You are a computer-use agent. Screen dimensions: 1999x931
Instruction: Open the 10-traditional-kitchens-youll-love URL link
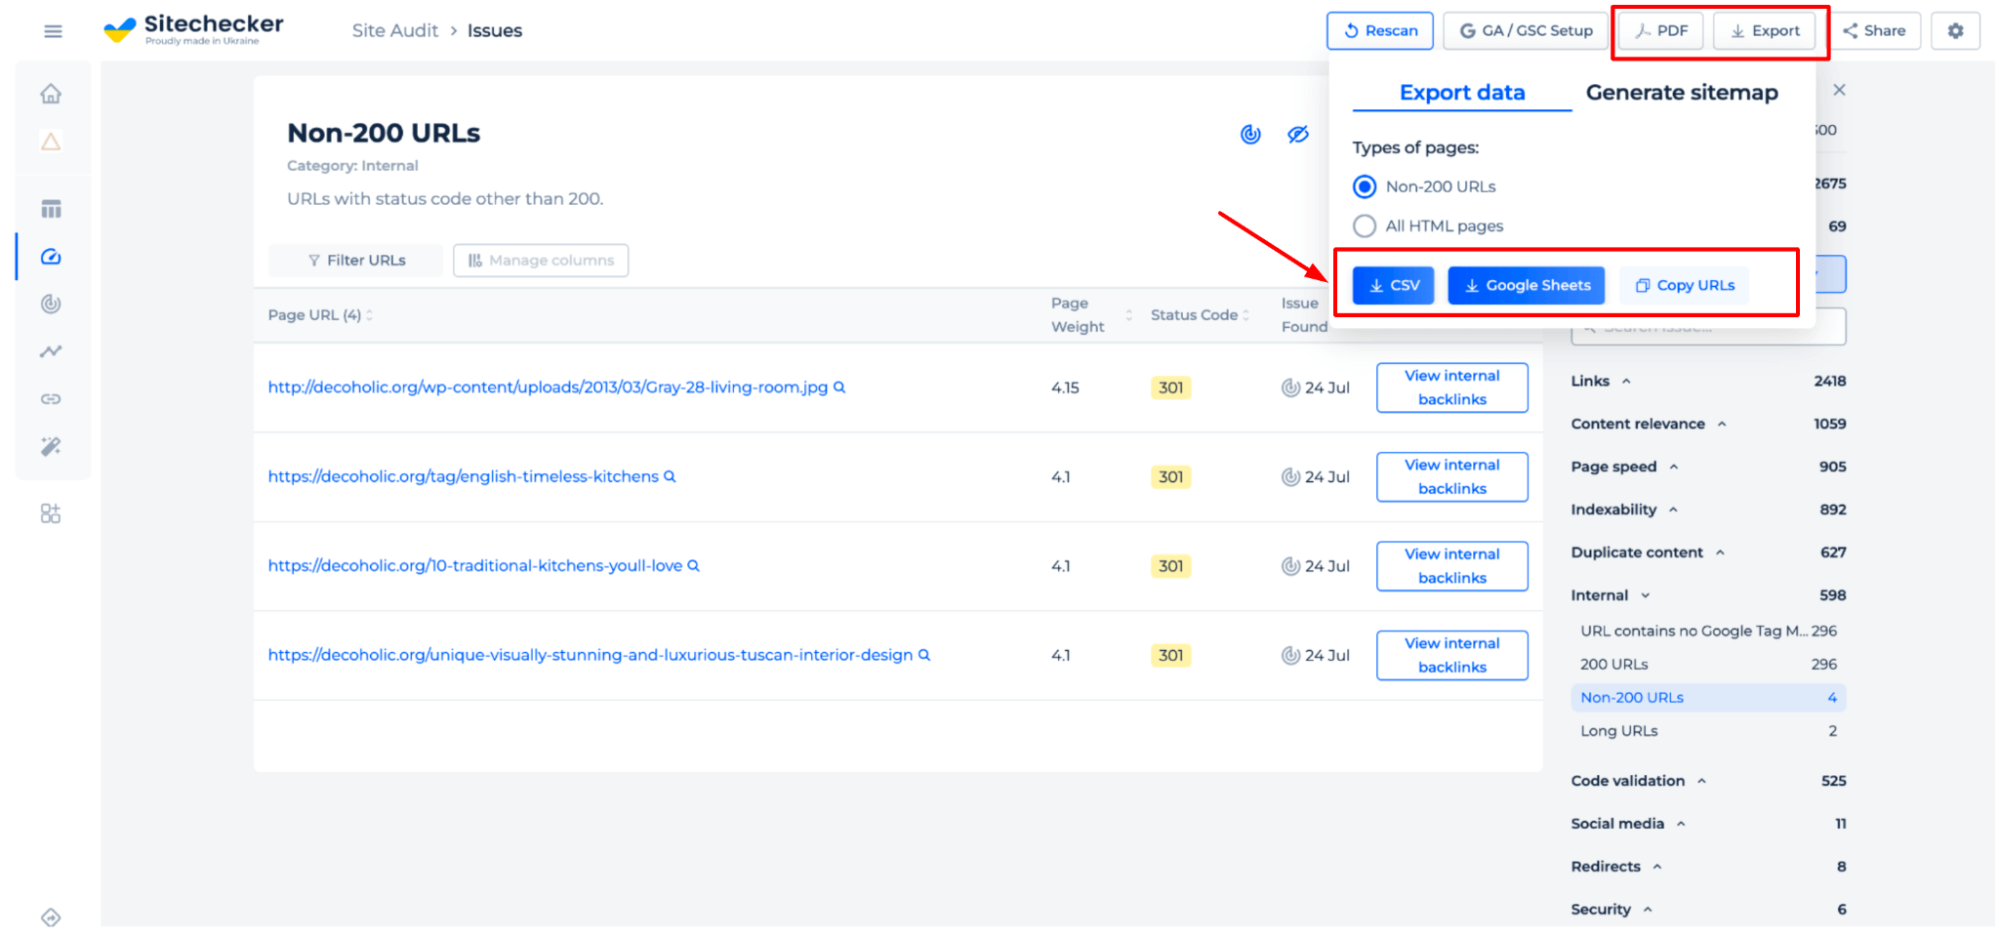(x=475, y=566)
